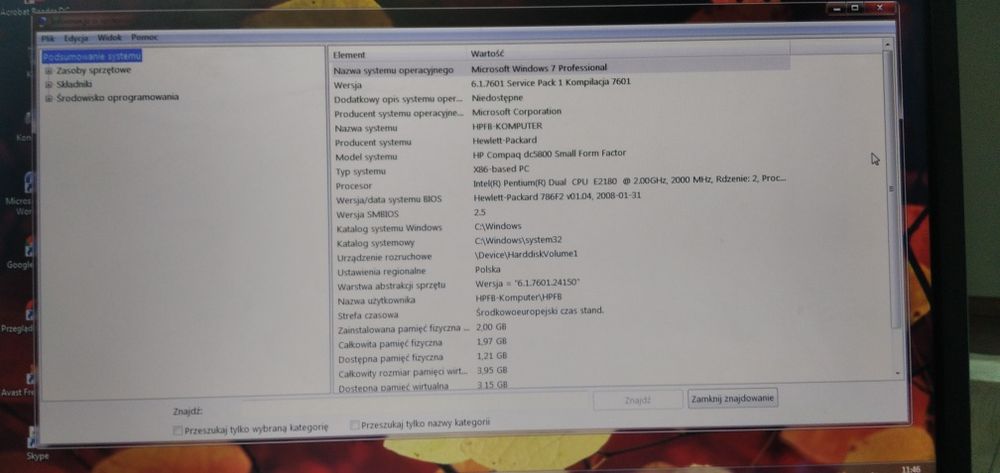Select Zasoby sprzętowe label in tree
Screen dimensions: 1000x473
tap(93, 70)
